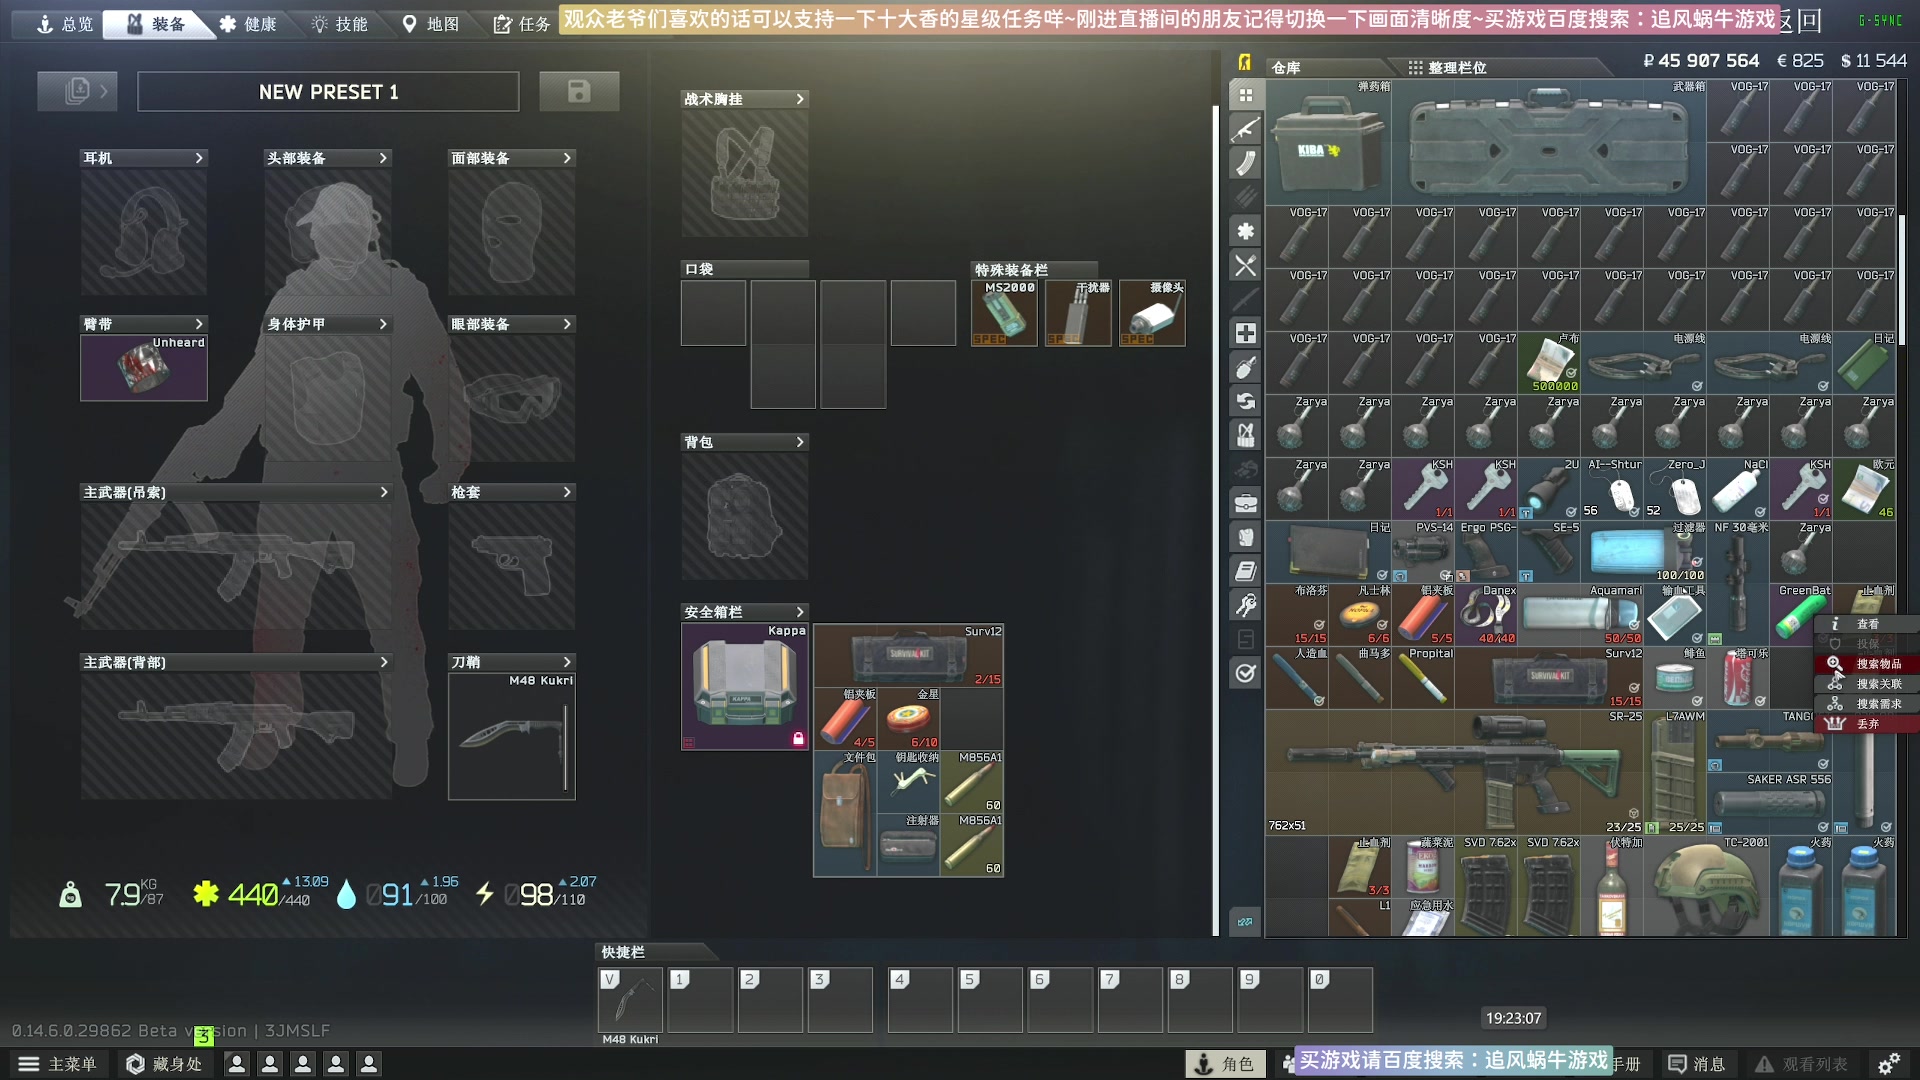This screenshot has width=1920, height=1080.
Task: Expand the 枪套 slot arrow
Action: 567,492
